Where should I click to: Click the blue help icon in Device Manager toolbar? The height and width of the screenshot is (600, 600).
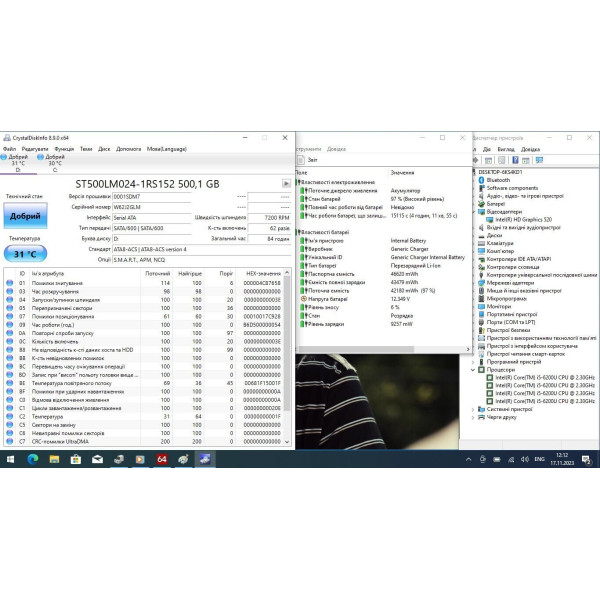point(515,160)
